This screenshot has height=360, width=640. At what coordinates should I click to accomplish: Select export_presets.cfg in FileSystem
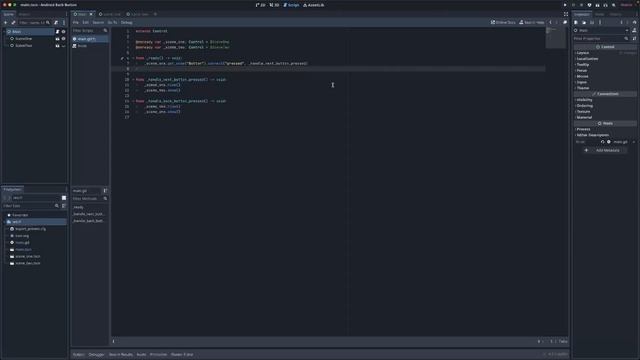coord(30,229)
